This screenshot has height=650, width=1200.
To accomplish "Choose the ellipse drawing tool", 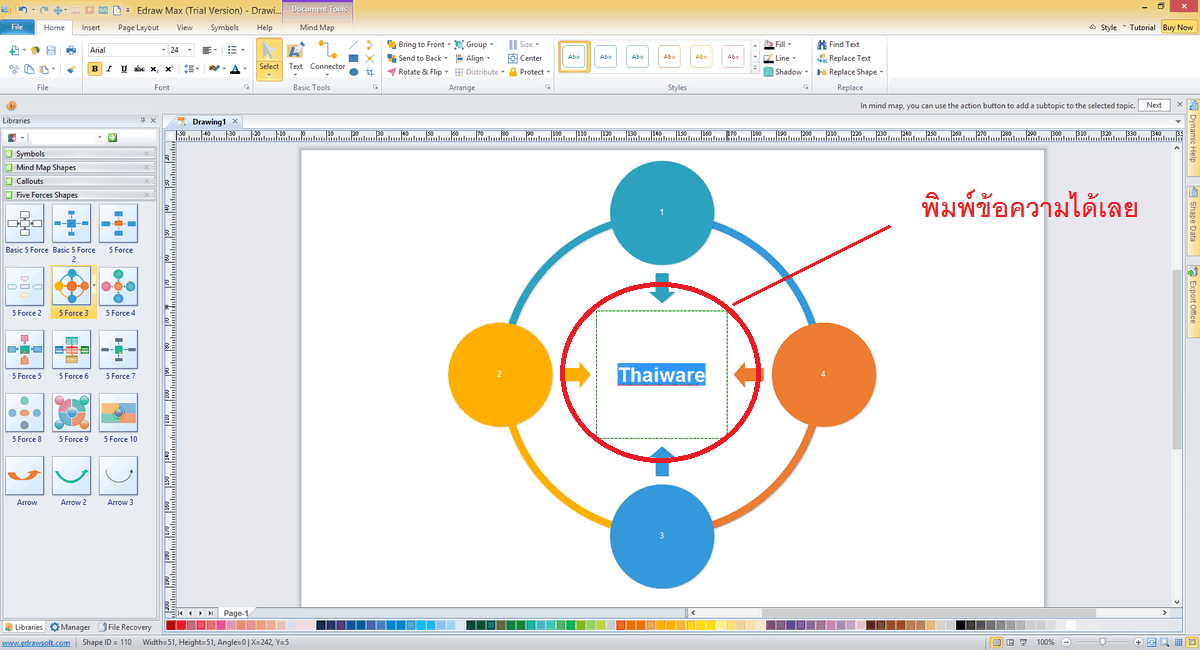I will pos(354,71).
